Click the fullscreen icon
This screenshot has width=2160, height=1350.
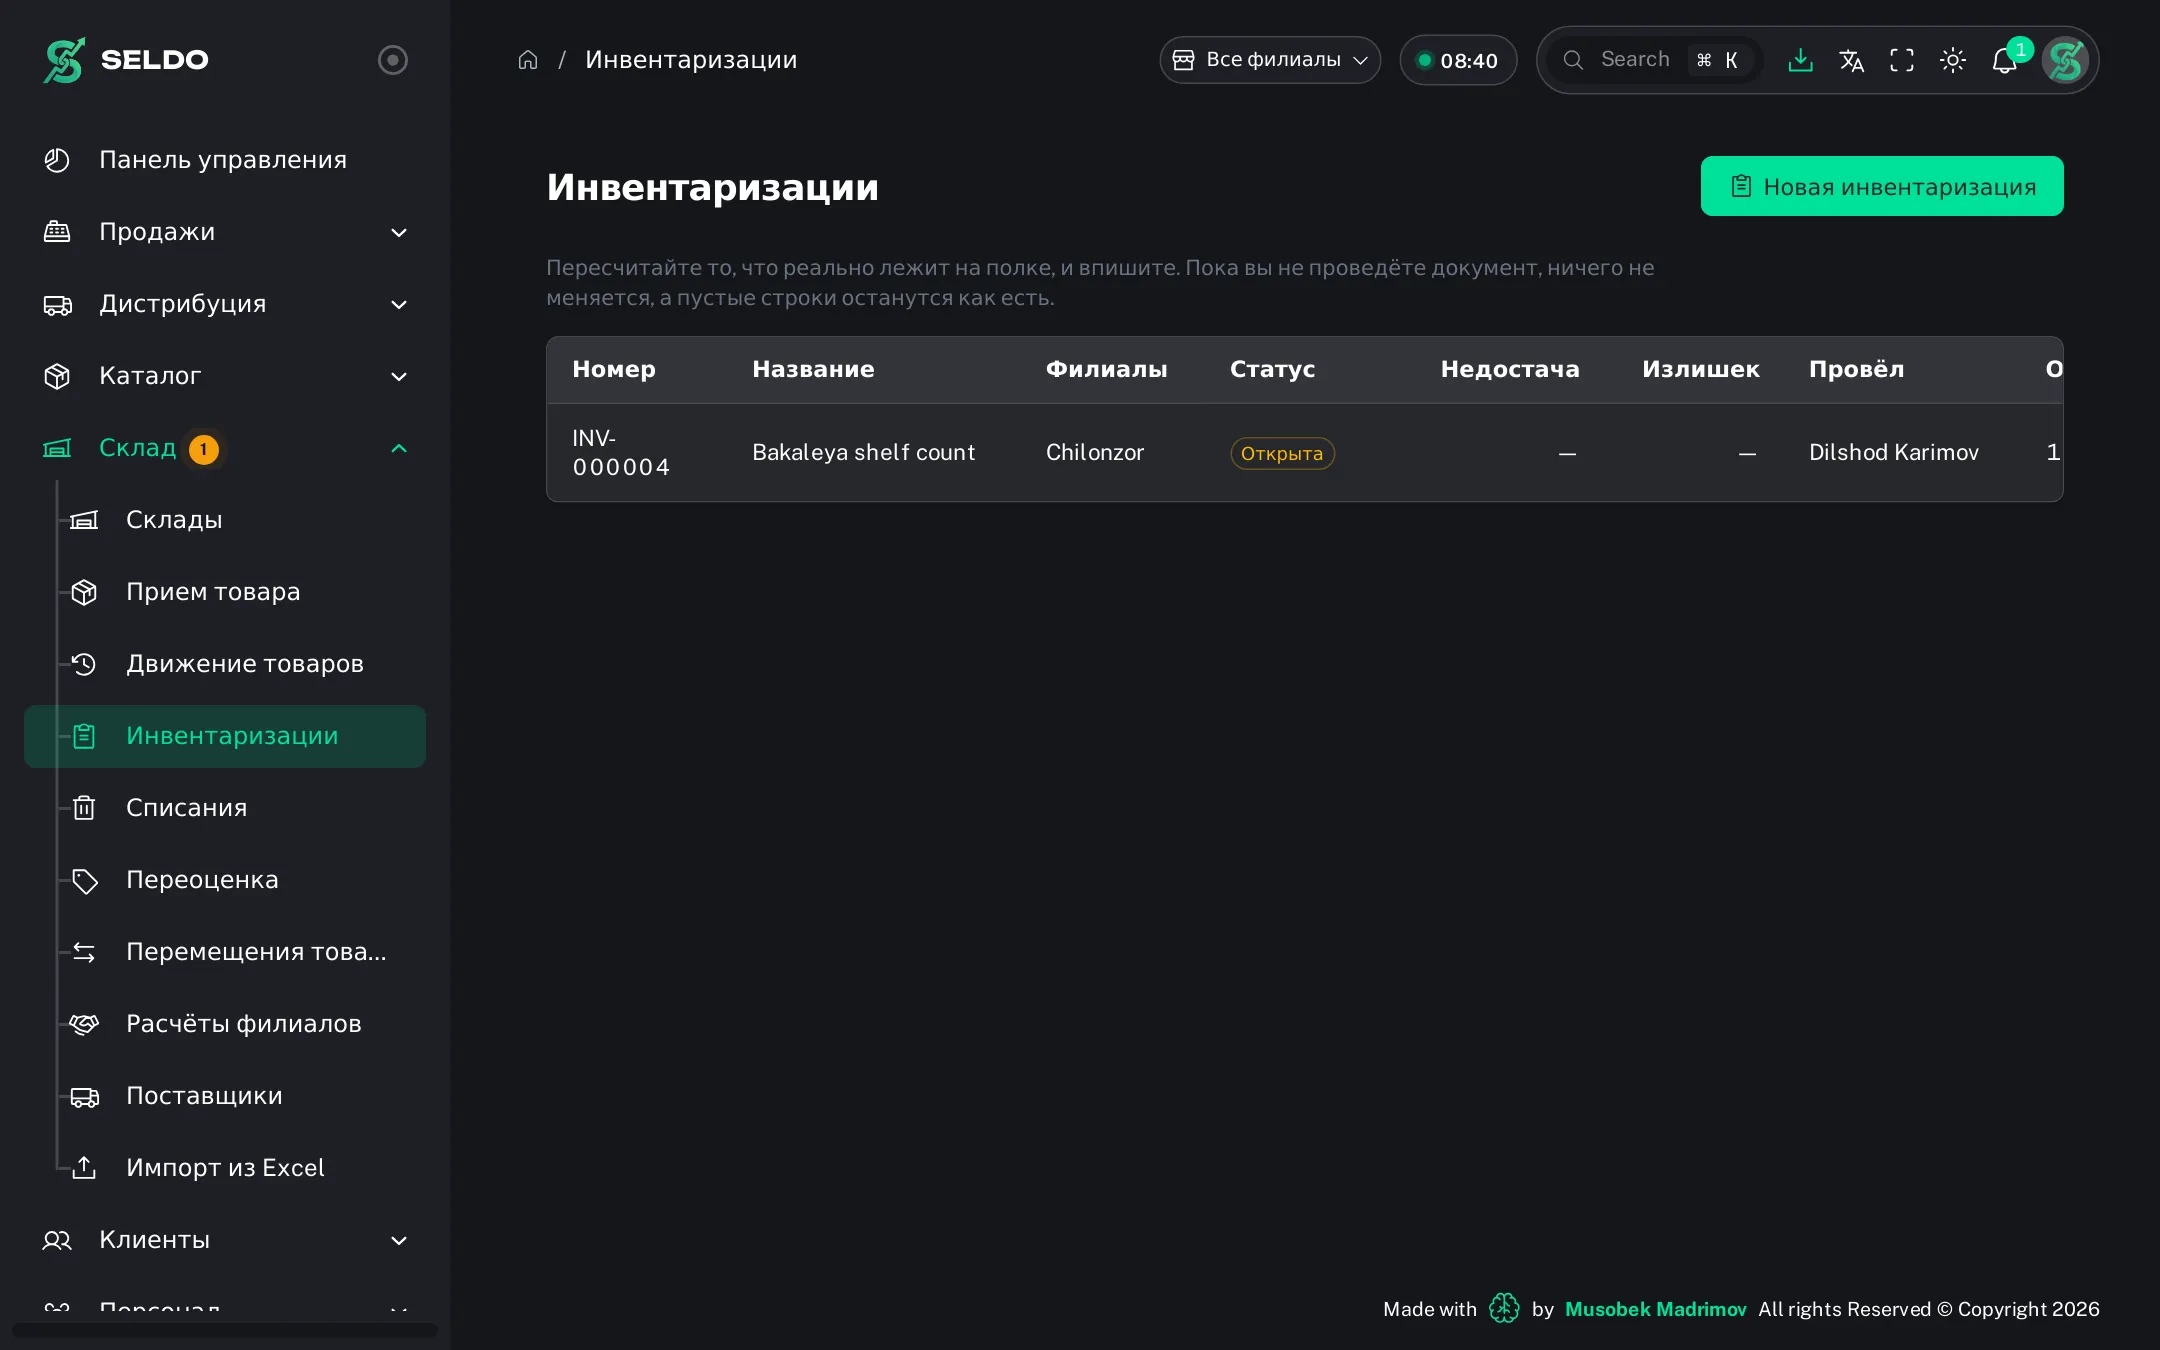tap(1902, 60)
